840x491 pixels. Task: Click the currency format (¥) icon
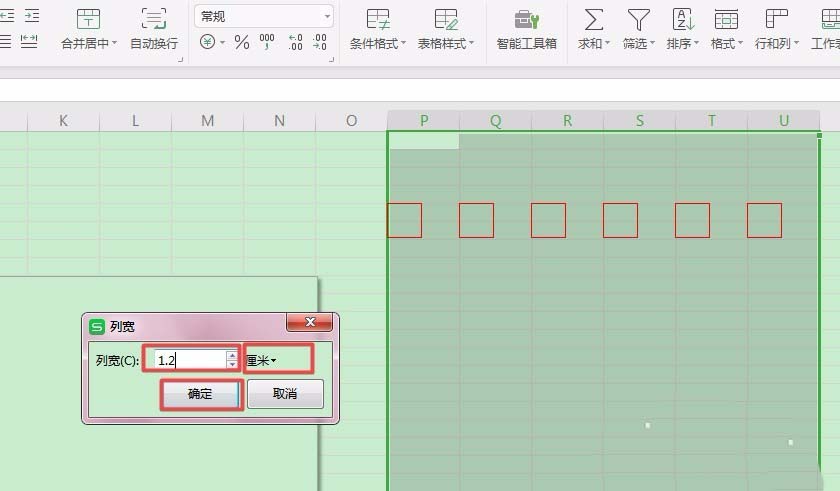point(207,42)
